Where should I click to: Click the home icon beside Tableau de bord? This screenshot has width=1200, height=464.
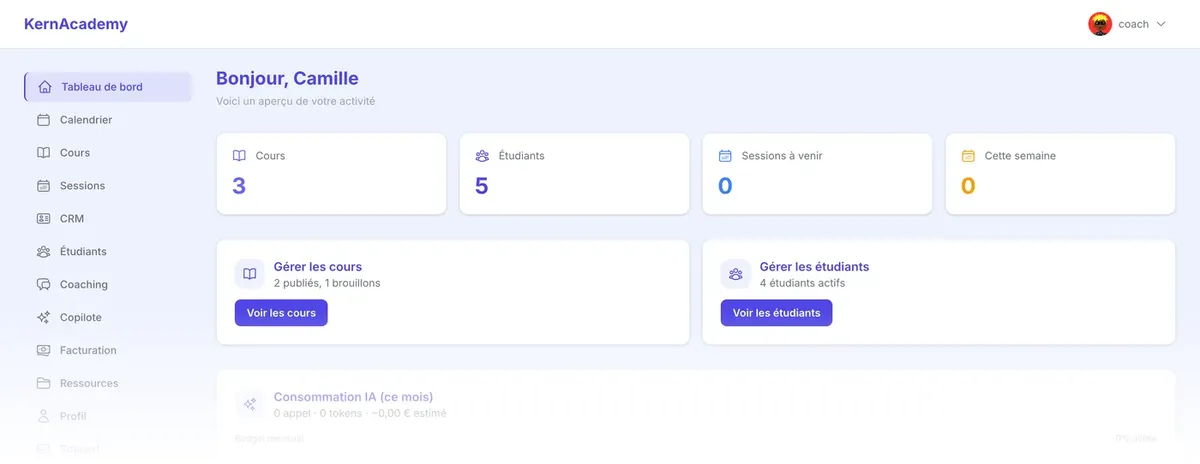[x=45, y=87]
